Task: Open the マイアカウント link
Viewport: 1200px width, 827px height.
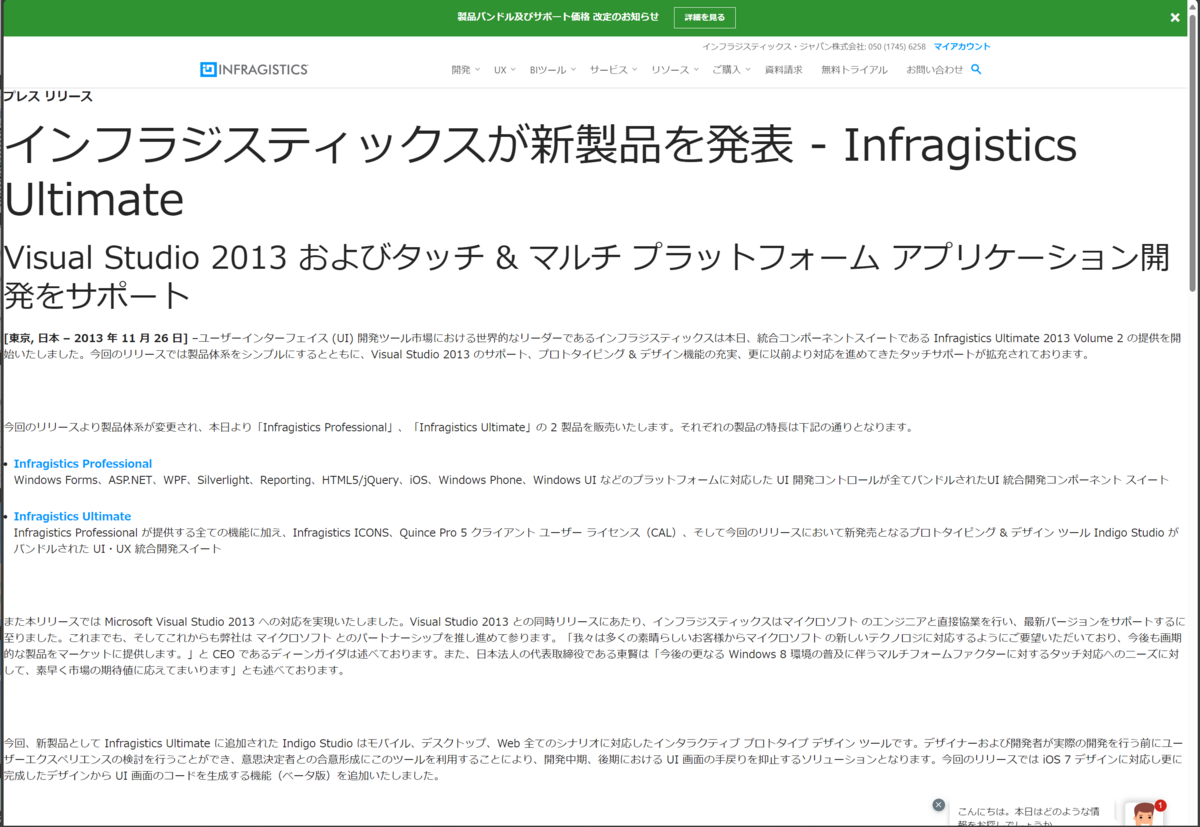Action: (x=962, y=47)
